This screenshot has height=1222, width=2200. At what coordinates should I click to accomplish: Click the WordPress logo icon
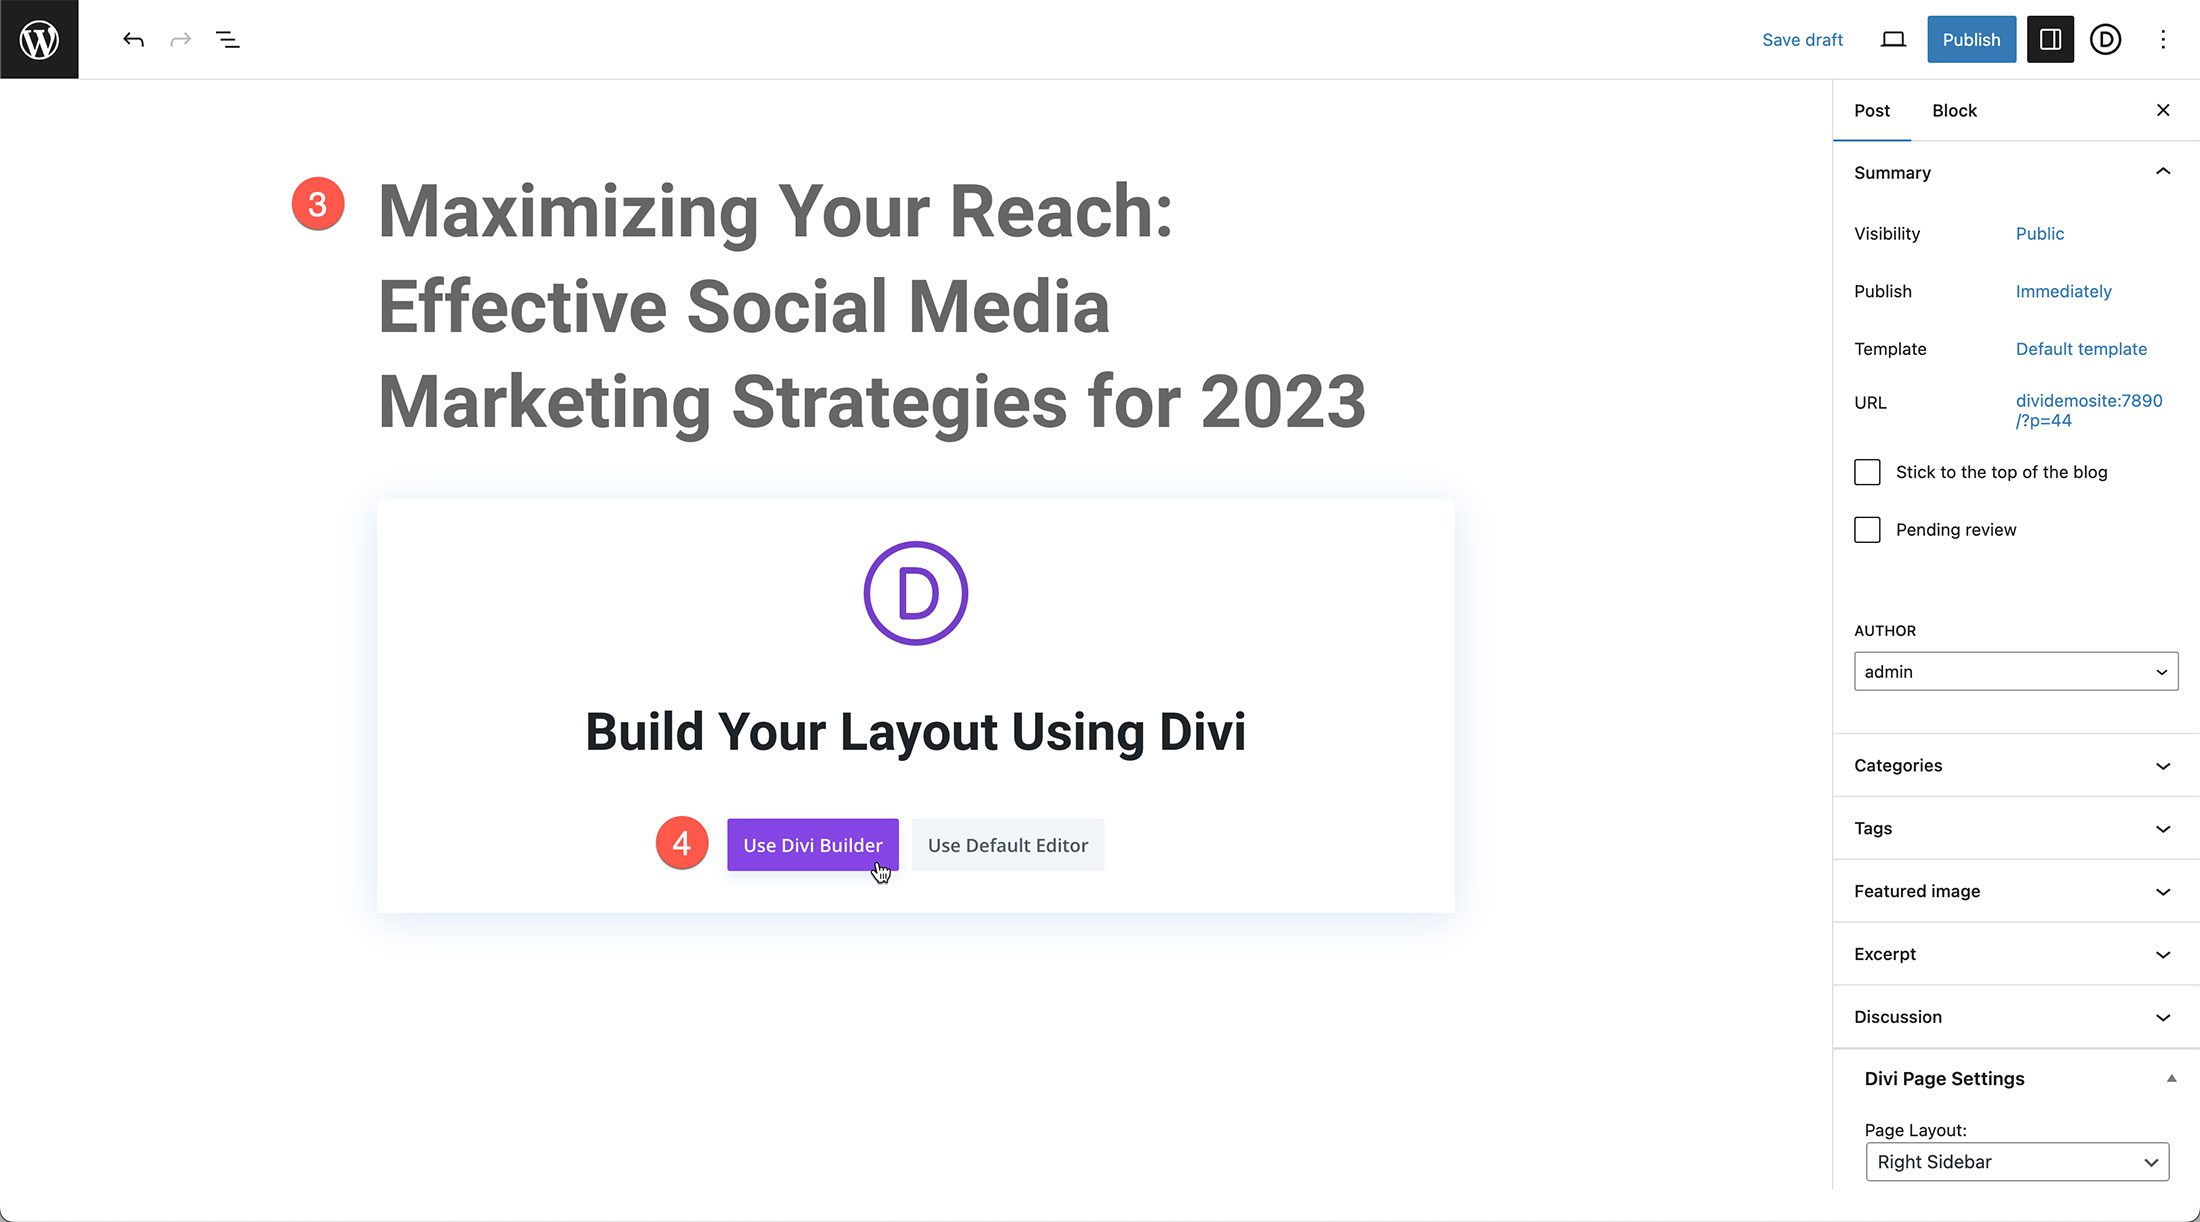tap(39, 39)
